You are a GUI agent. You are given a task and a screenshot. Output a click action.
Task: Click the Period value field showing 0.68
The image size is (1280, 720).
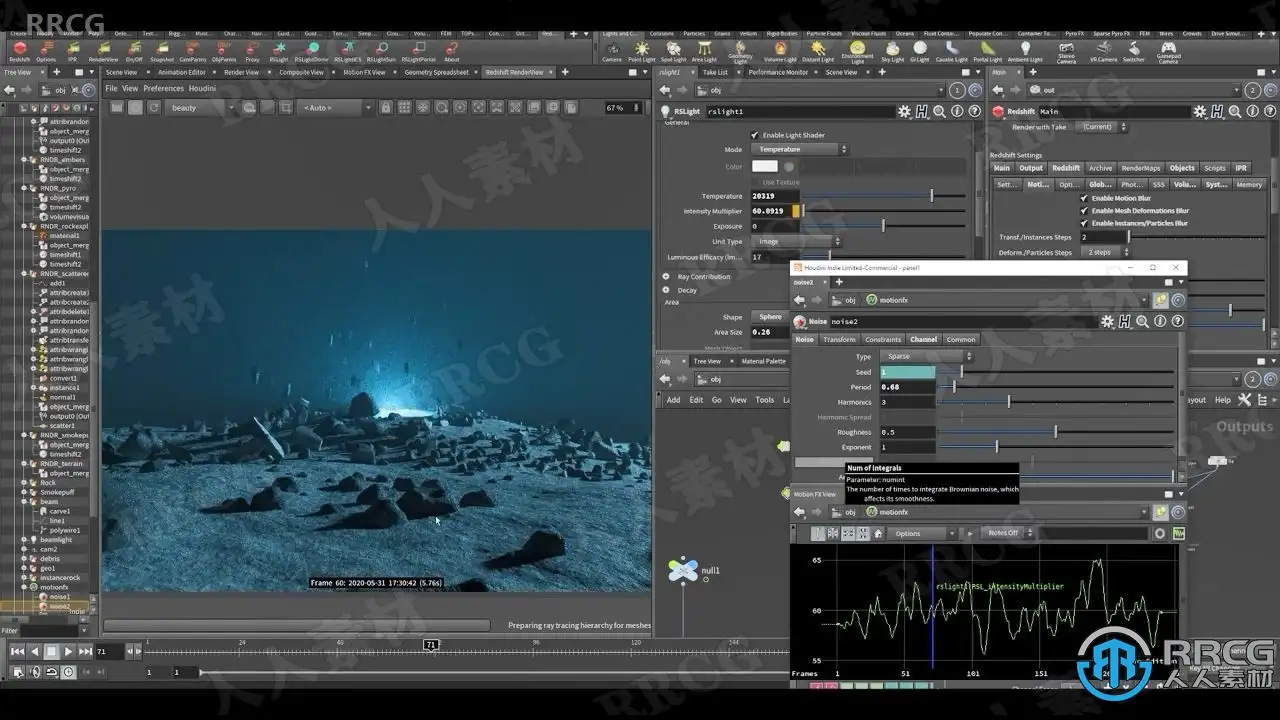(x=907, y=387)
